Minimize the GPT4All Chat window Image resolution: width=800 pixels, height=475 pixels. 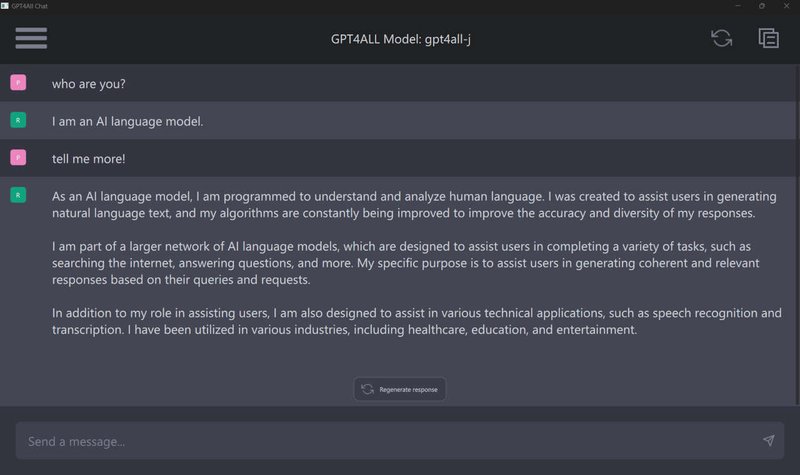click(x=738, y=6)
